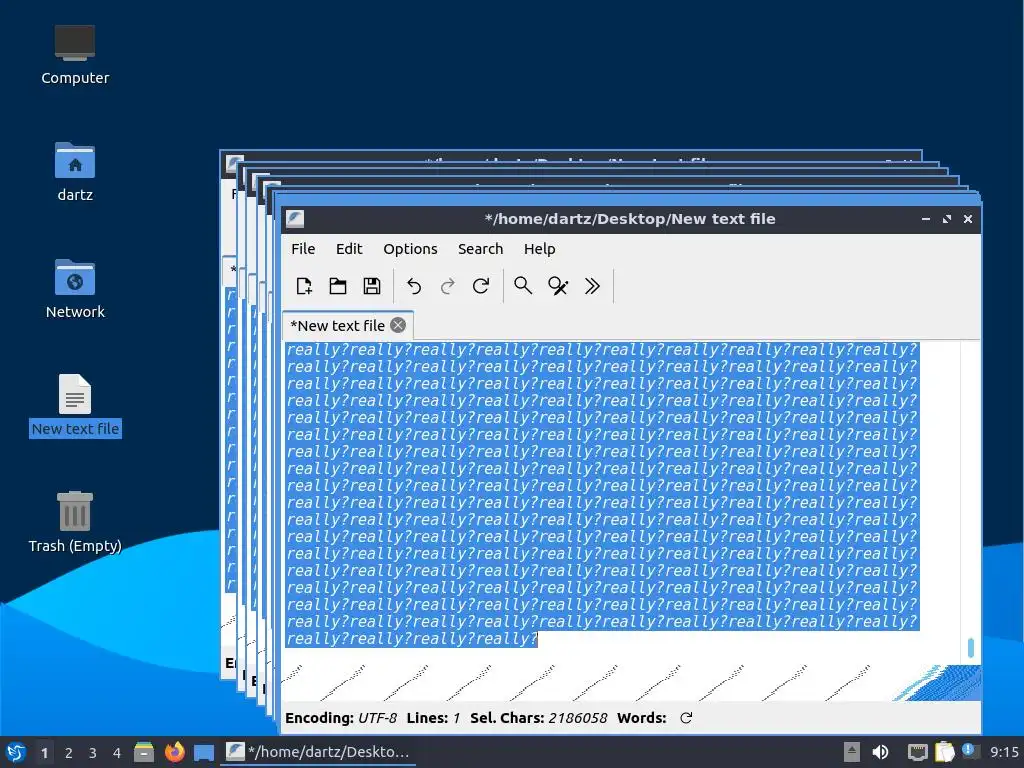
Task: Switch to workspace 4
Action: point(117,753)
